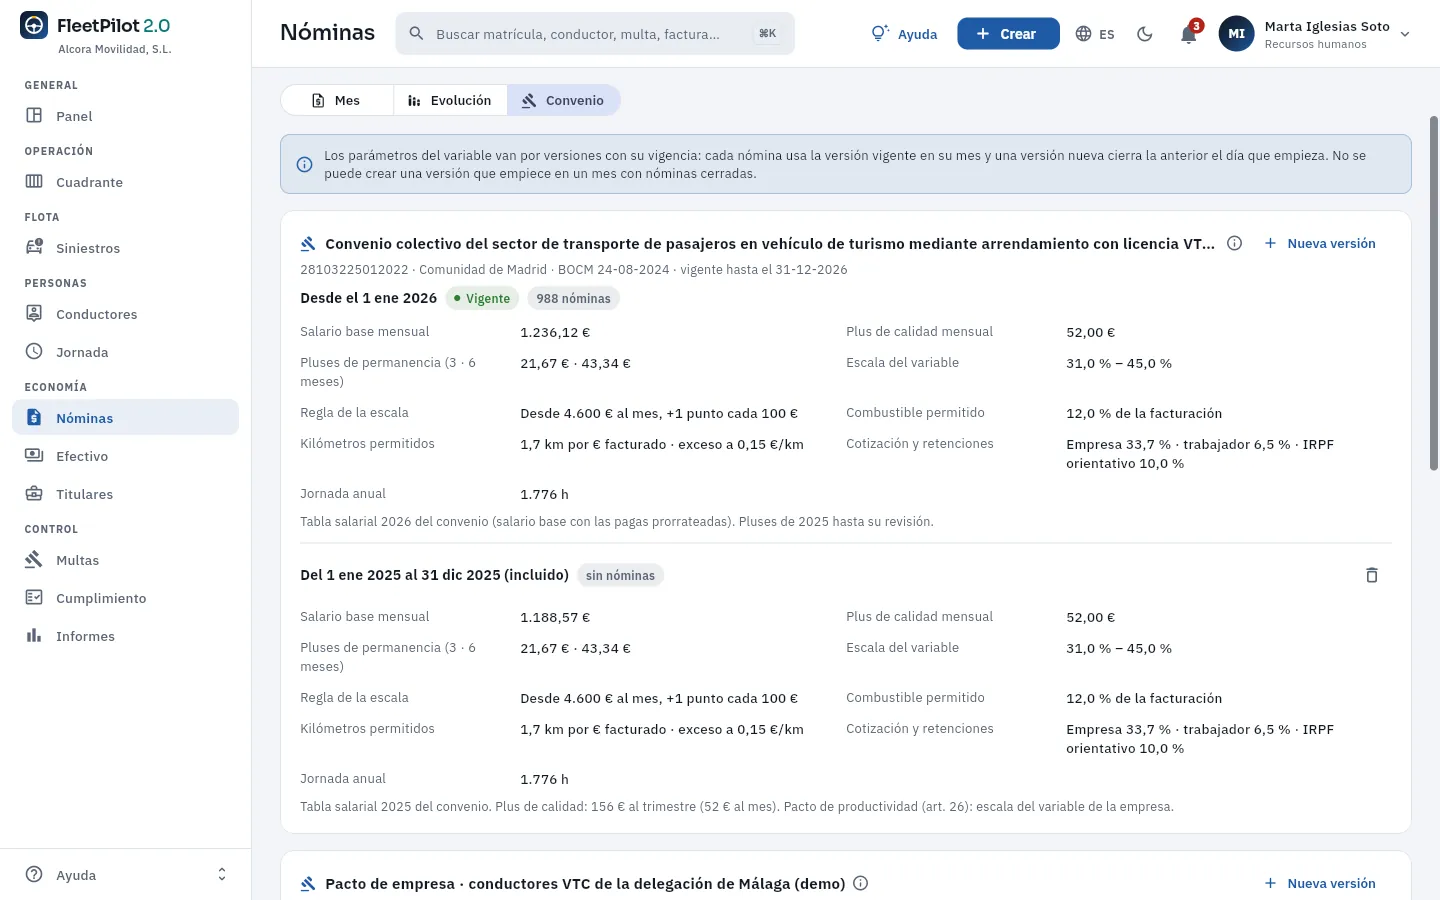Click the 988 nóminas badge
The height and width of the screenshot is (900, 1440).
(x=573, y=298)
